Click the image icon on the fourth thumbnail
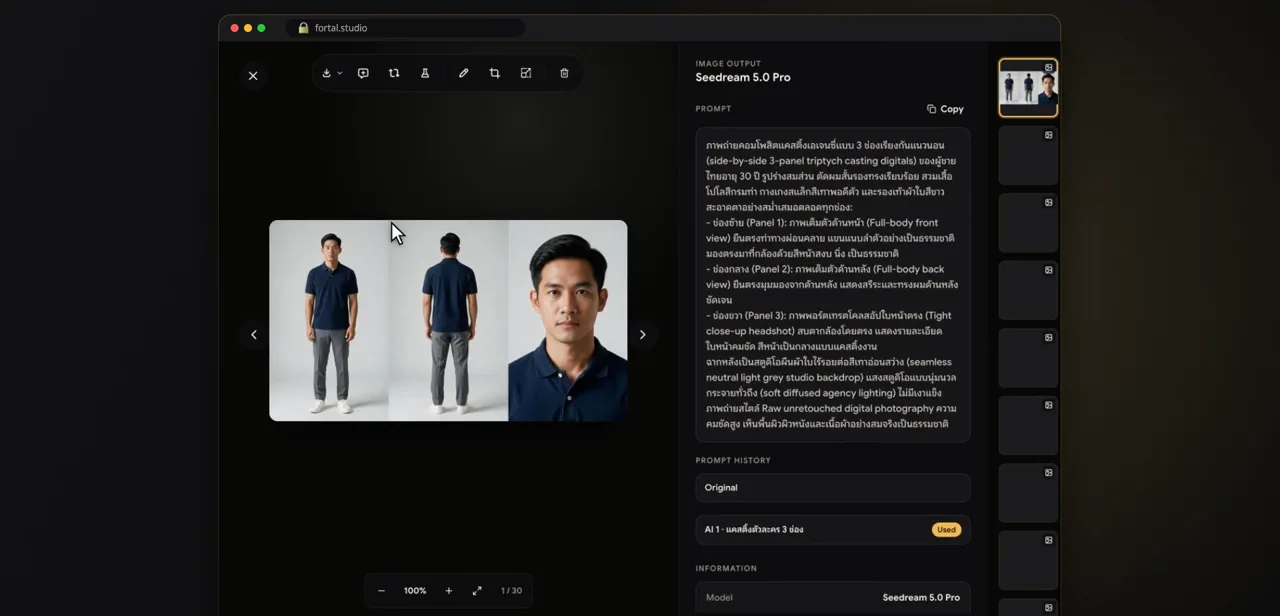The height and width of the screenshot is (616, 1280). point(1049,270)
